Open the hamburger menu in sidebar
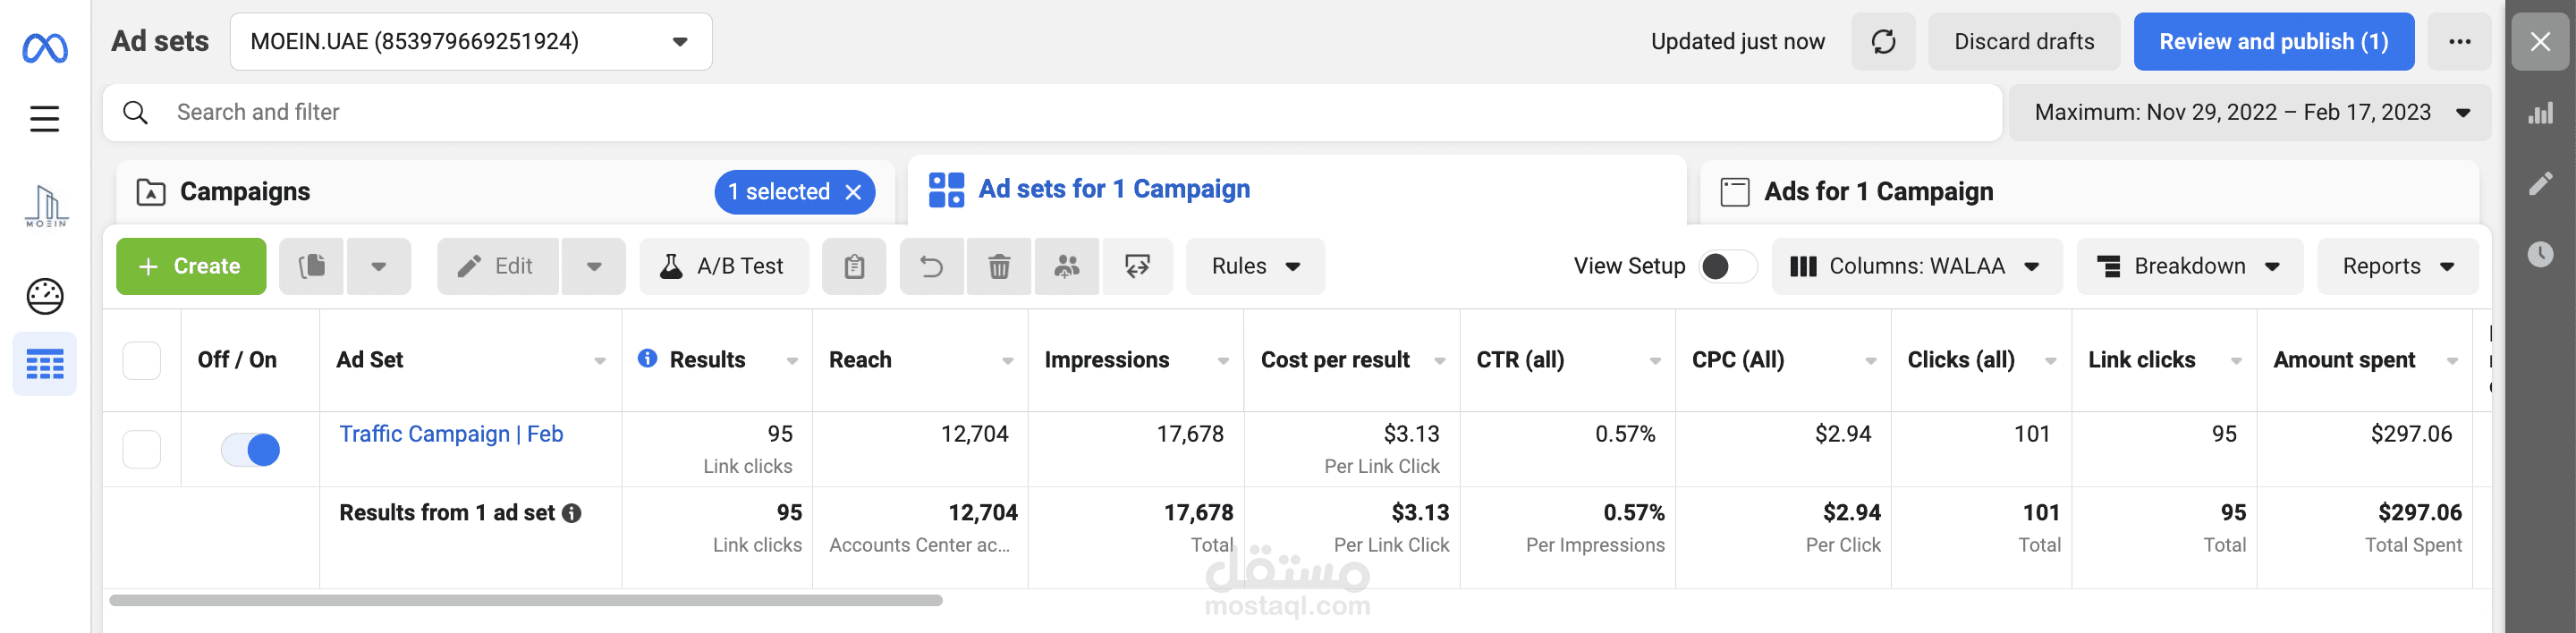The height and width of the screenshot is (633, 2576). 45,119
